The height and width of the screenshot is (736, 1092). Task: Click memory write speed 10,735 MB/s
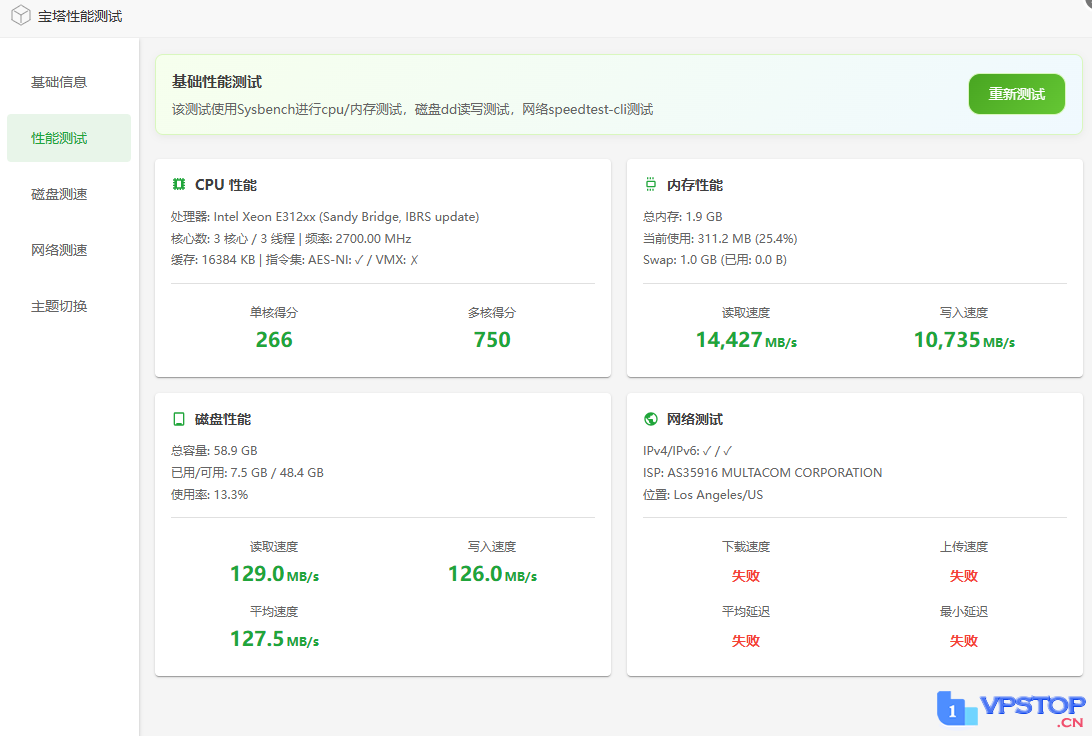click(964, 340)
